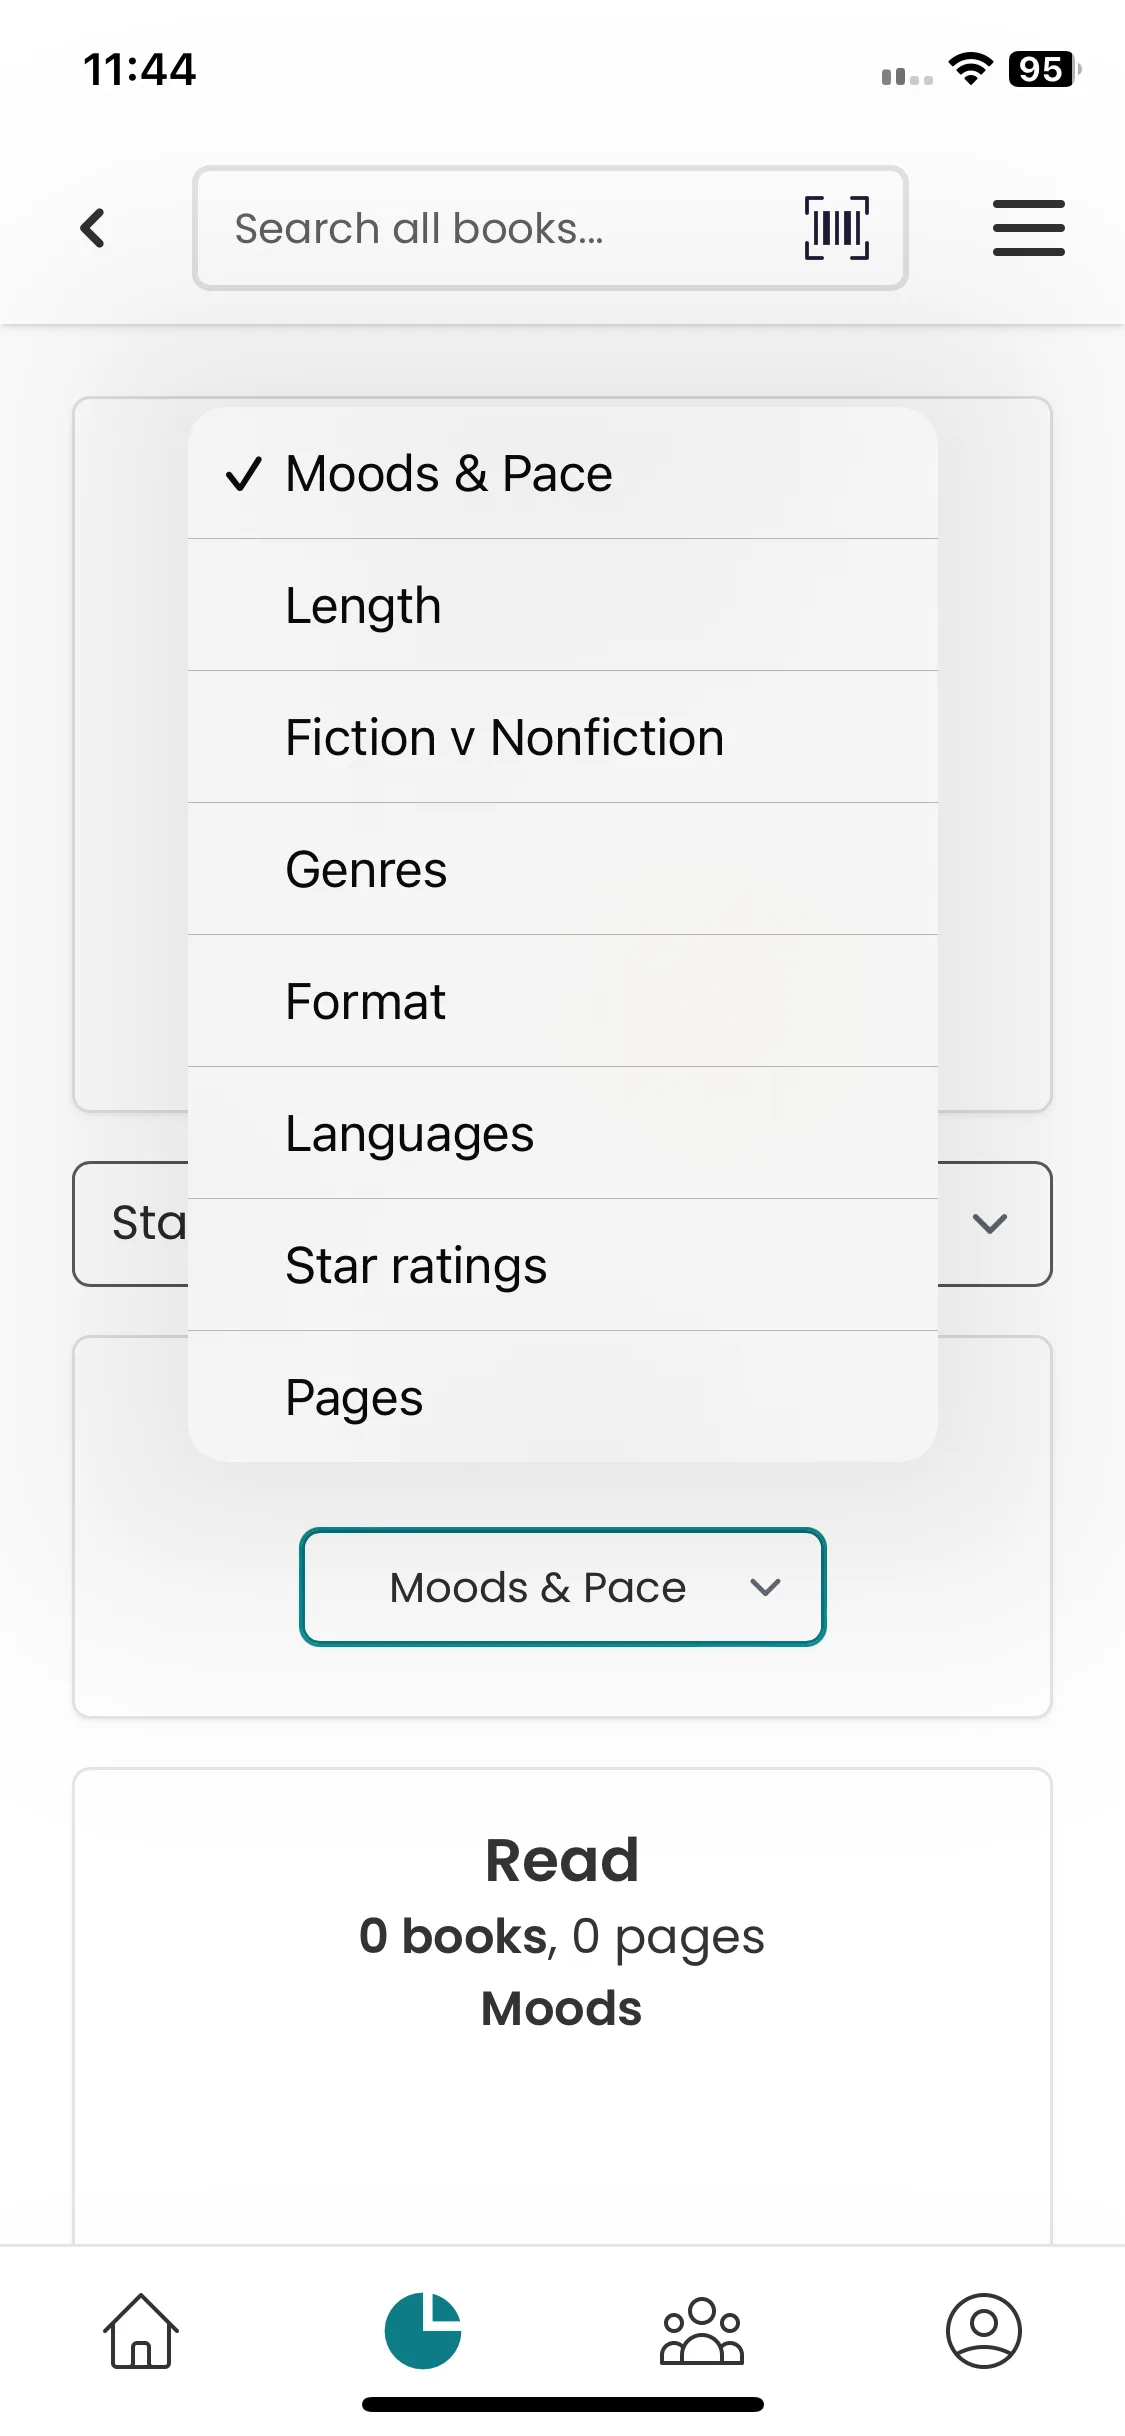This screenshot has height=2436, width=1125.
Task: Open the Community people icon
Action: coord(702,2330)
